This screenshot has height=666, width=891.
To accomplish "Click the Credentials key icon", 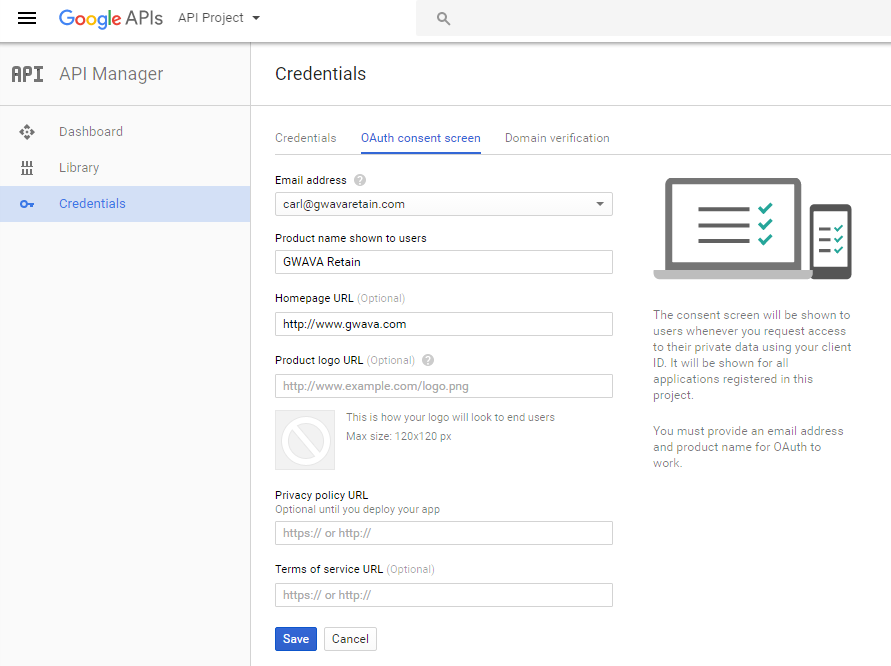I will point(27,204).
